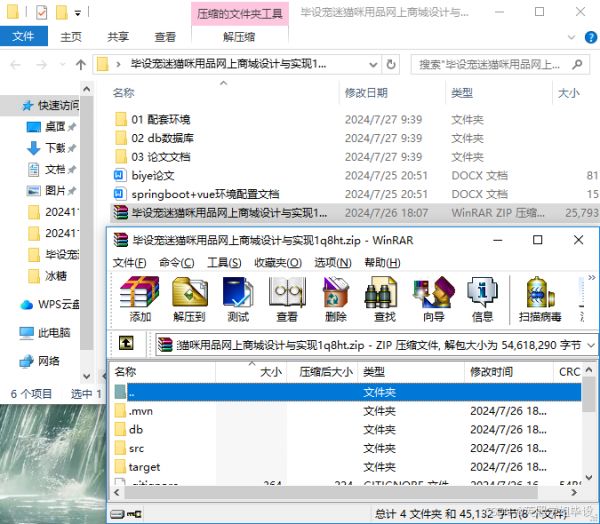Click the 删除 (Delete) toolbar icon
Screen dimensions: 600x524
(x=336, y=299)
